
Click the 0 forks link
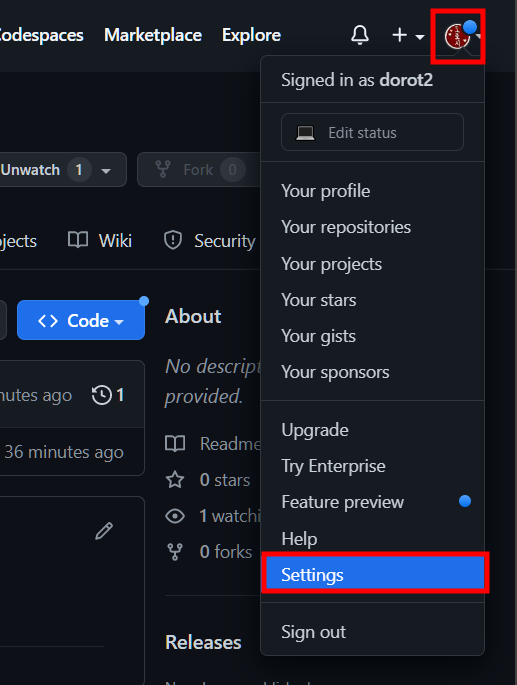click(226, 552)
